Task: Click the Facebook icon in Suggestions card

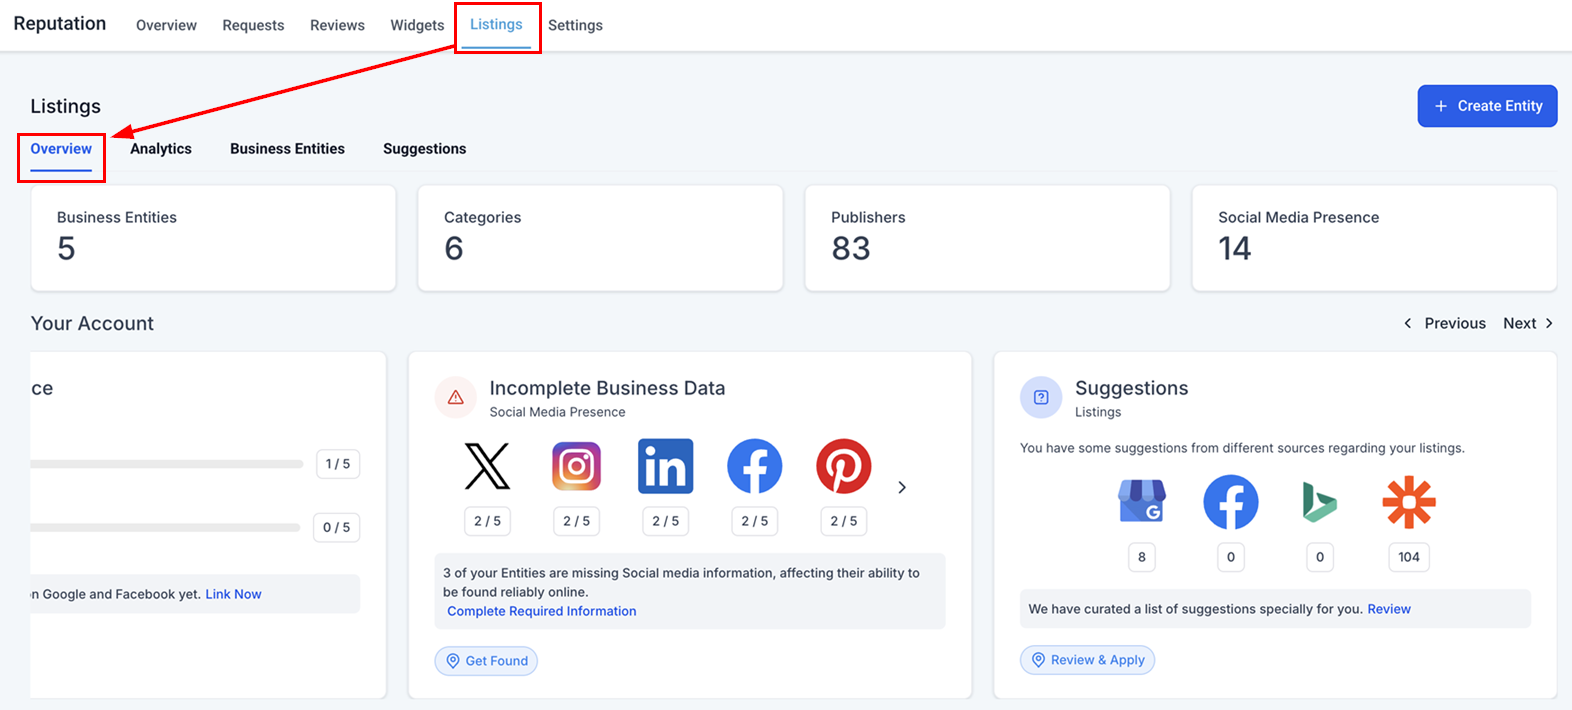Action: click(x=1230, y=502)
